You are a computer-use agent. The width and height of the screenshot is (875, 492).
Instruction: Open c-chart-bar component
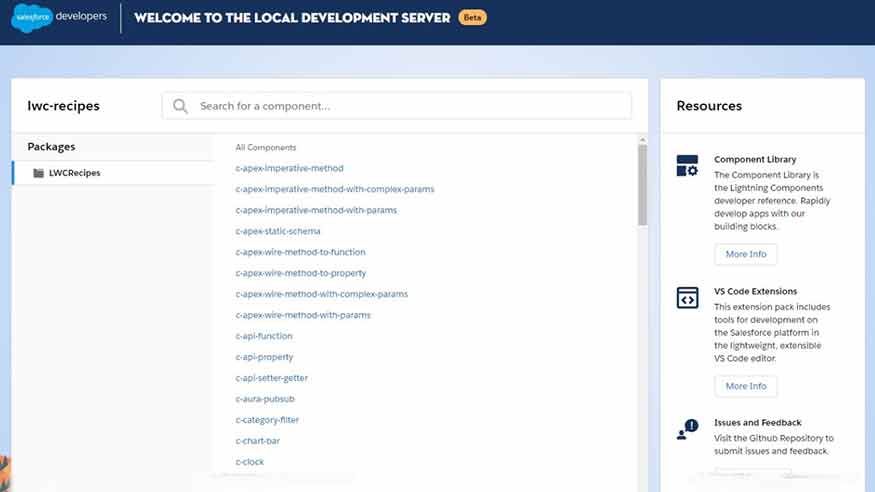click(x=257, y=441)
